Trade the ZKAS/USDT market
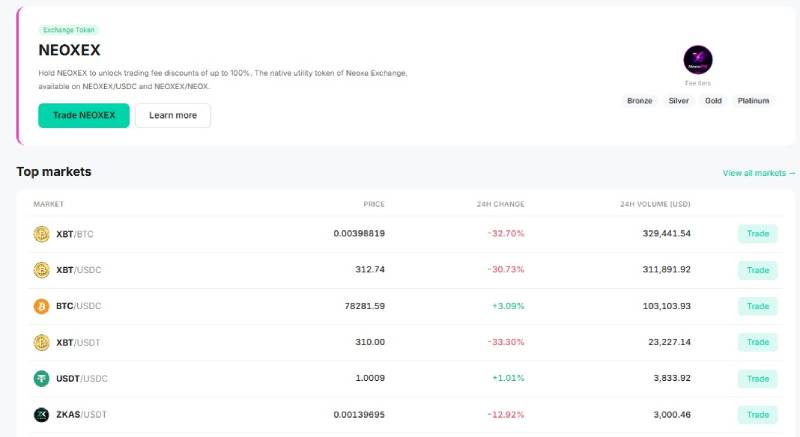 pyautogui.click(x=758, y=415)
